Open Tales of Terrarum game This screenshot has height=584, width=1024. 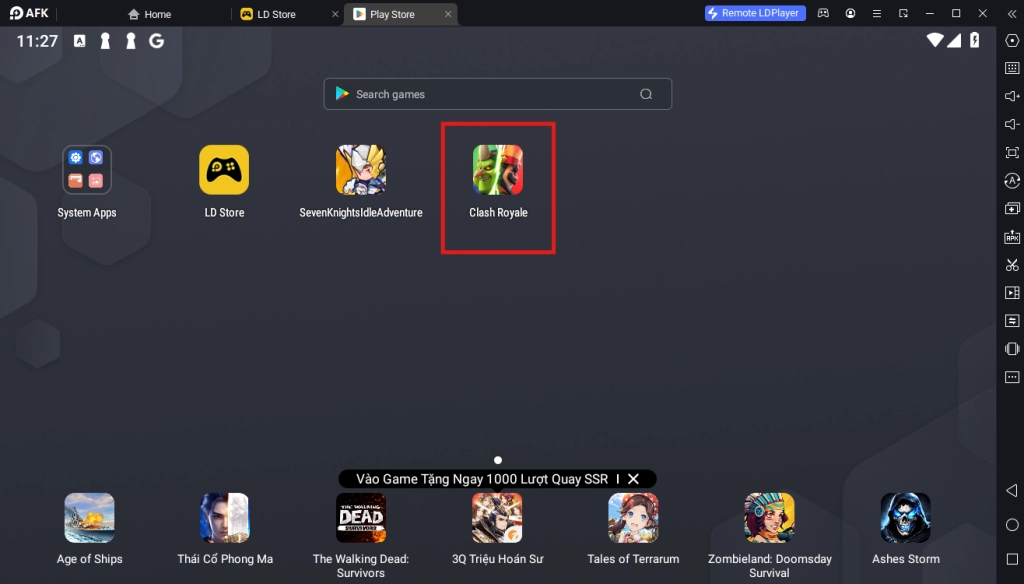[x=633, y=518]
